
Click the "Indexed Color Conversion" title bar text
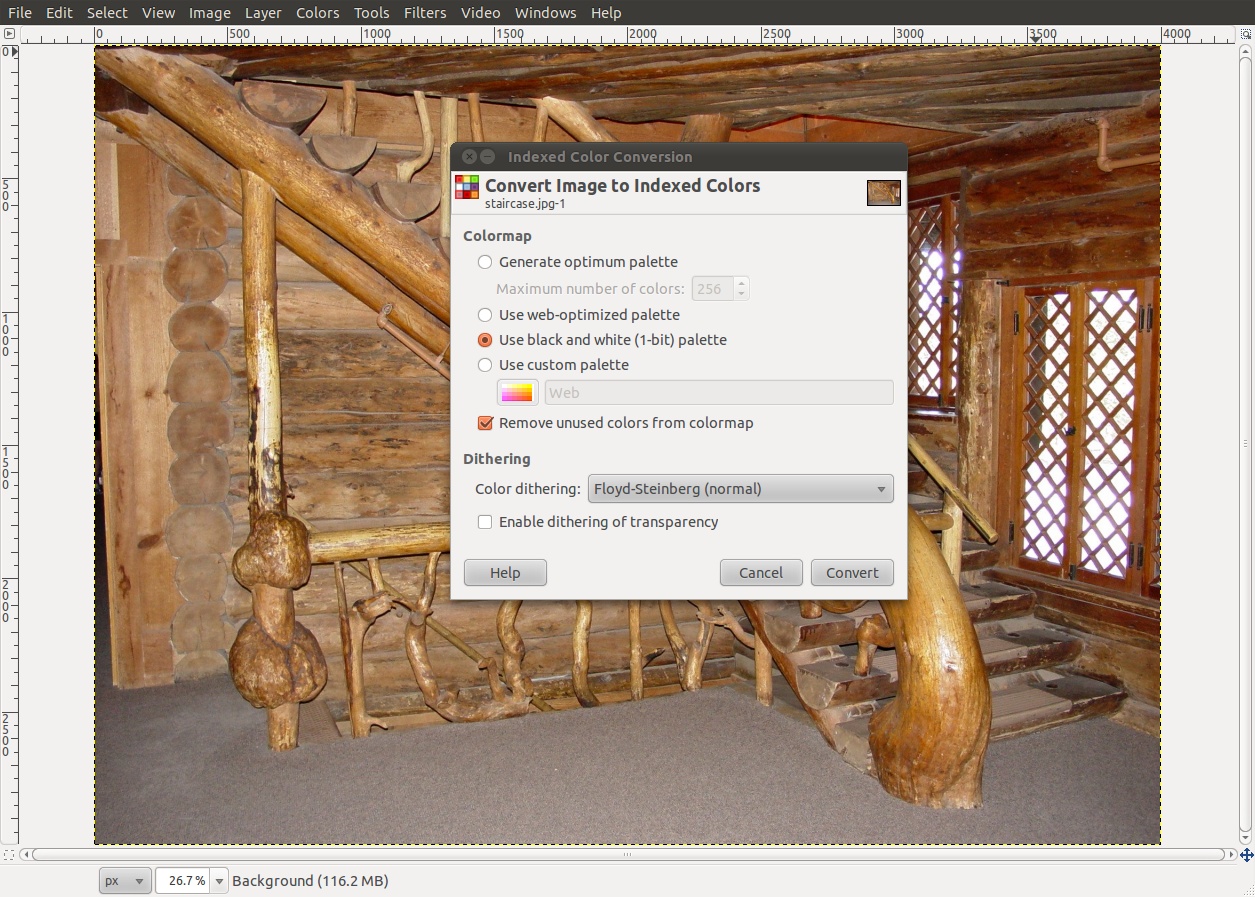(x=600, y=157)
